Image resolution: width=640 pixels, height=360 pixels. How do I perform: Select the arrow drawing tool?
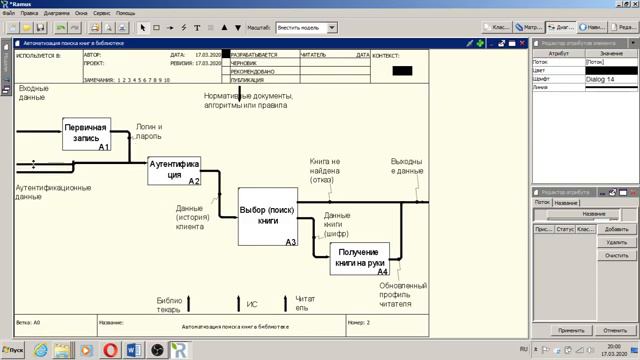[x=170, y=28]
